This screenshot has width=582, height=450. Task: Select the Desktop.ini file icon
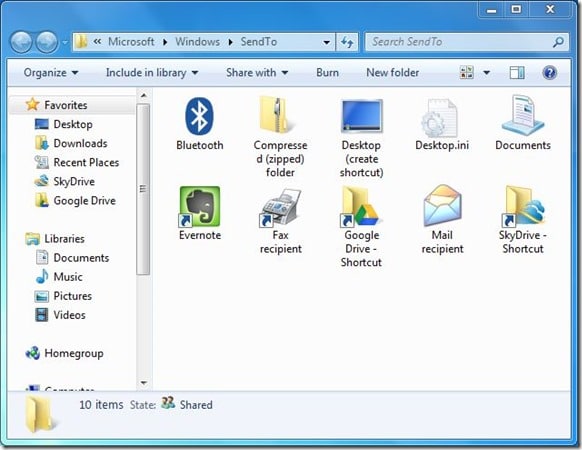pyautogui.click(x=439, y=118)
